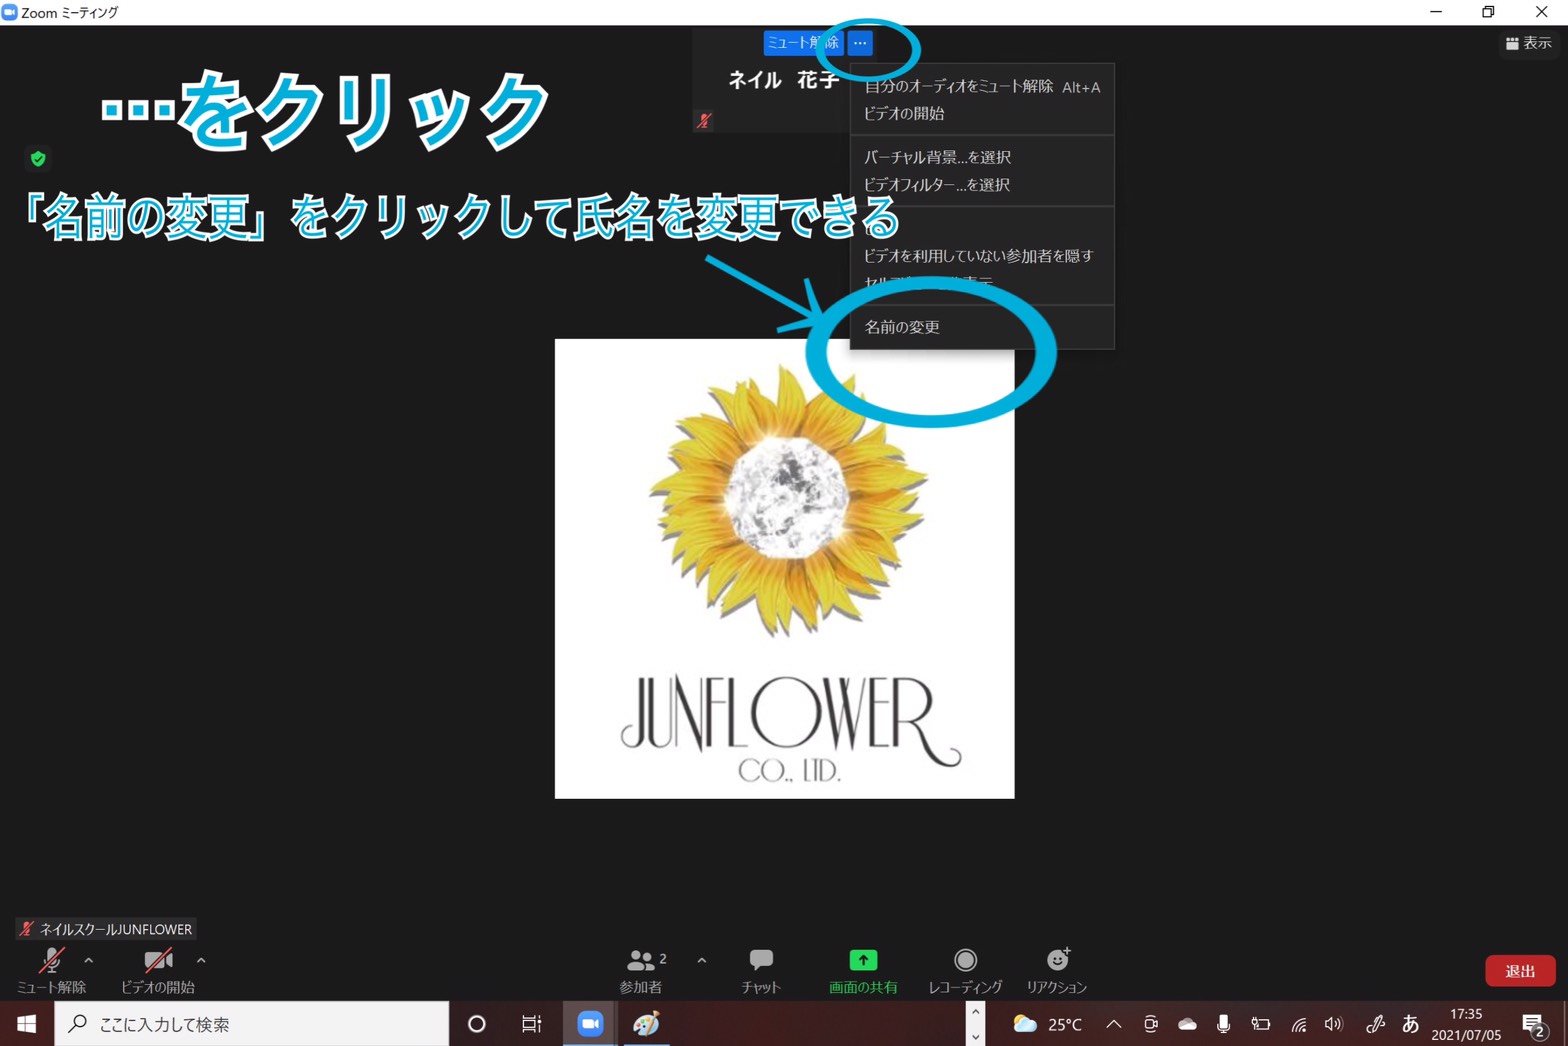This screenshot has height=1046, width=1568.
Task: Click the green encryption shield icon
Action: (38, 159)
